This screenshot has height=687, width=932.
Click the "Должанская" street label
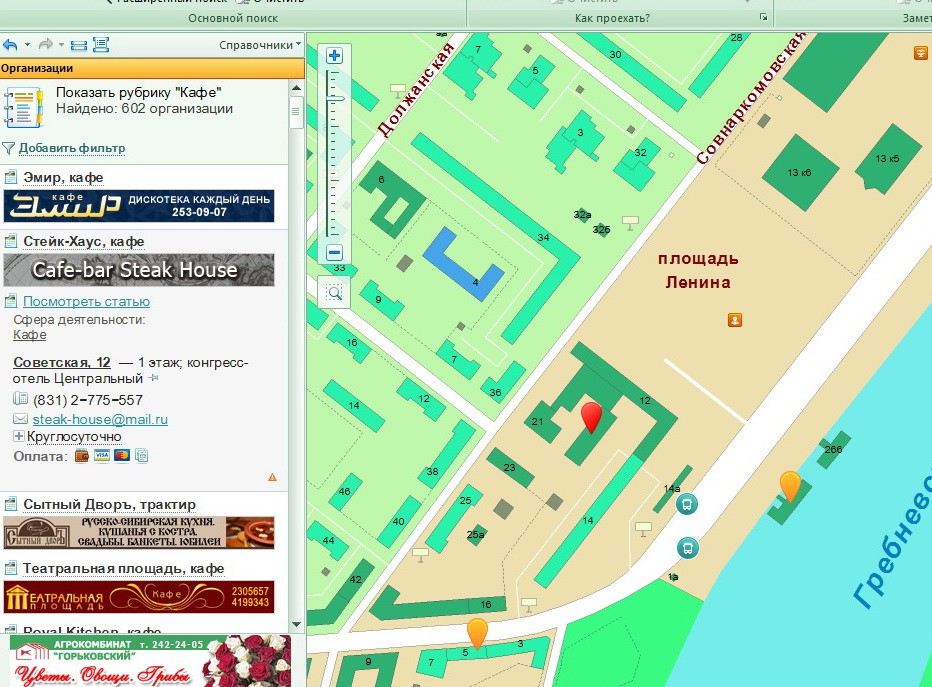click(416, 89)
